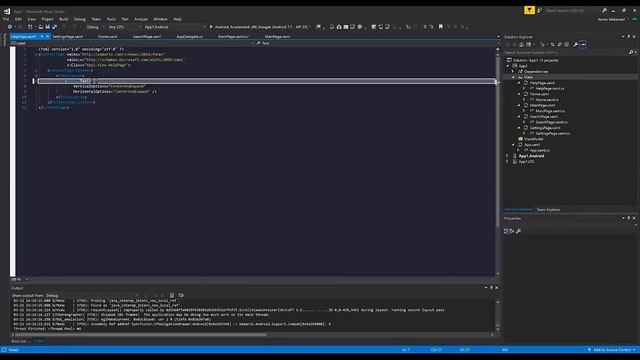The image size is (640, 360).
Task: Click Collapse All in Solution Explorer toolbar
Action: [x=560, y=44]
